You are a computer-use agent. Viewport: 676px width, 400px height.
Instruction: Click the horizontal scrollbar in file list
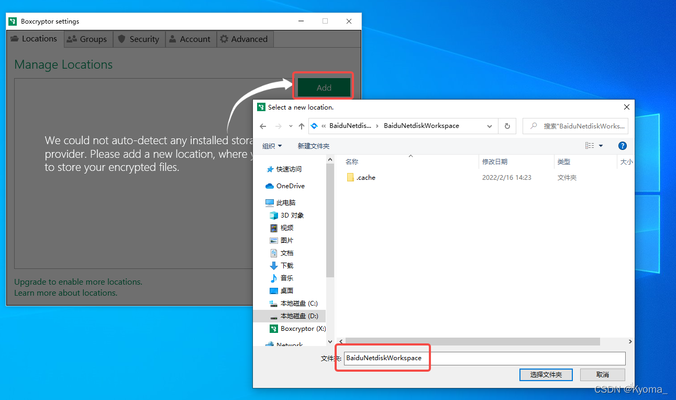click(x=470, y=341)
